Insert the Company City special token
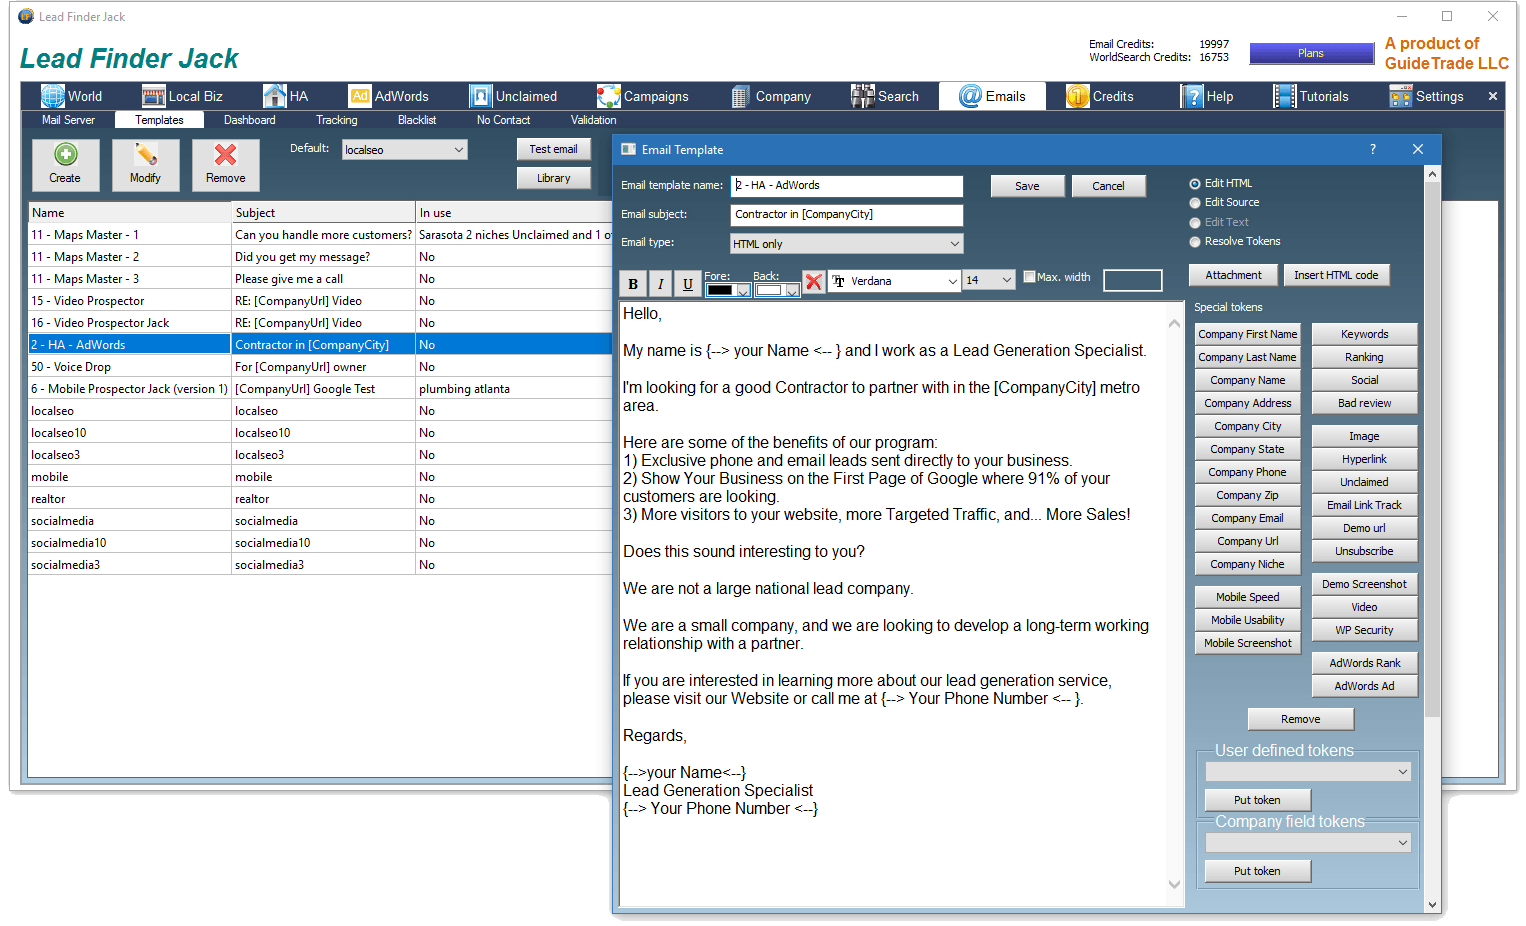1526x926 pixels. coord(1247,426)
